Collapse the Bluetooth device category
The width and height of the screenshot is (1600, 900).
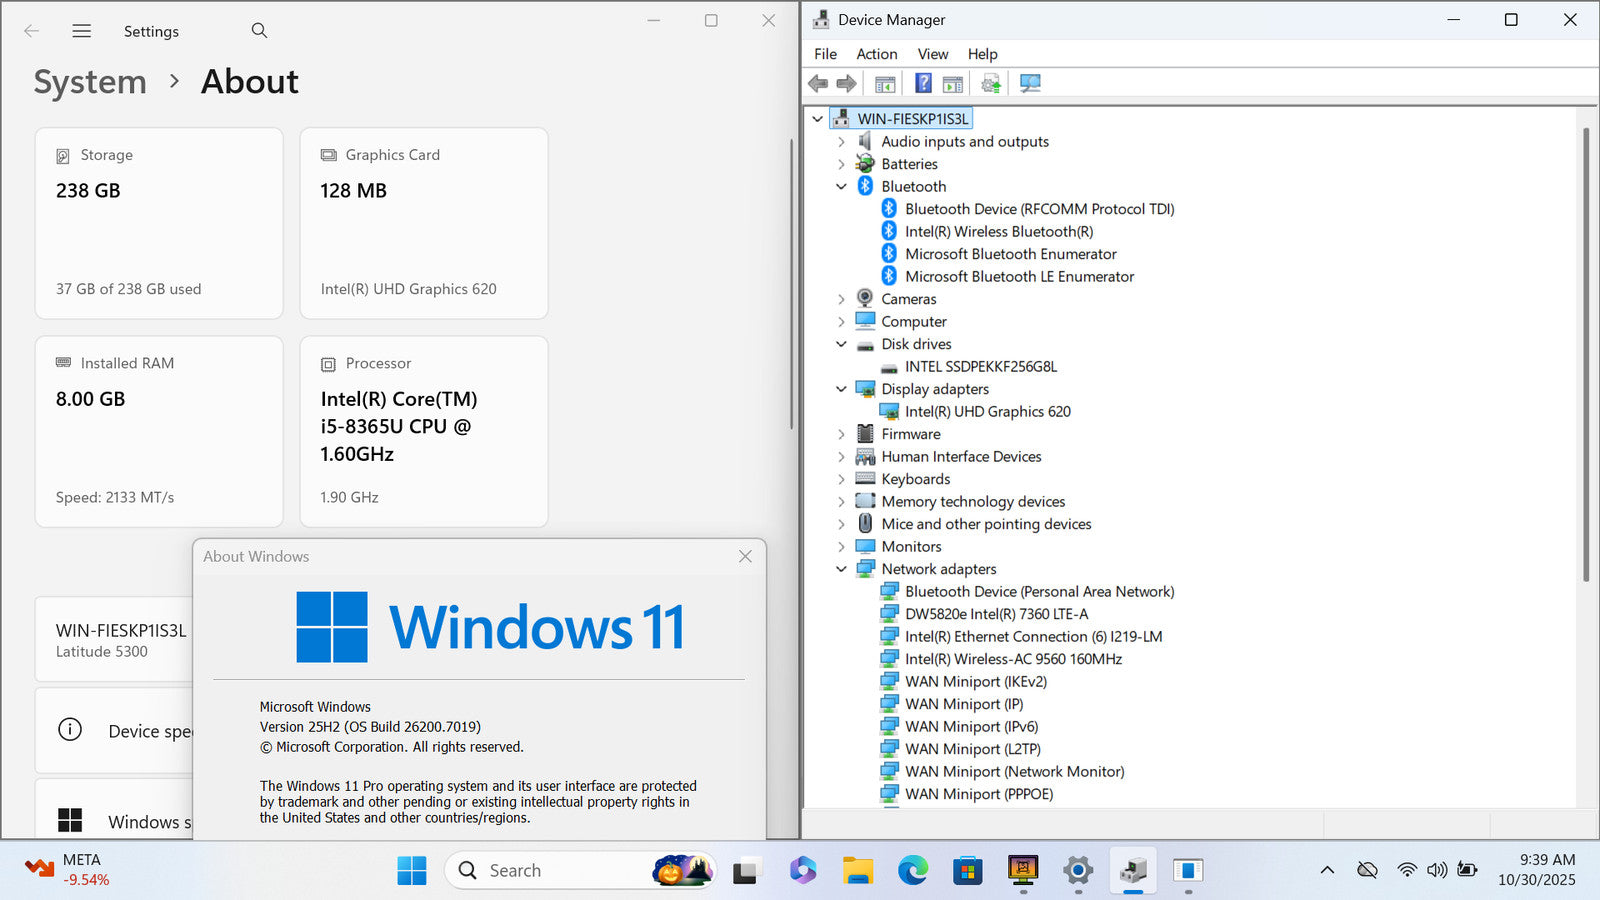point(841,187)
